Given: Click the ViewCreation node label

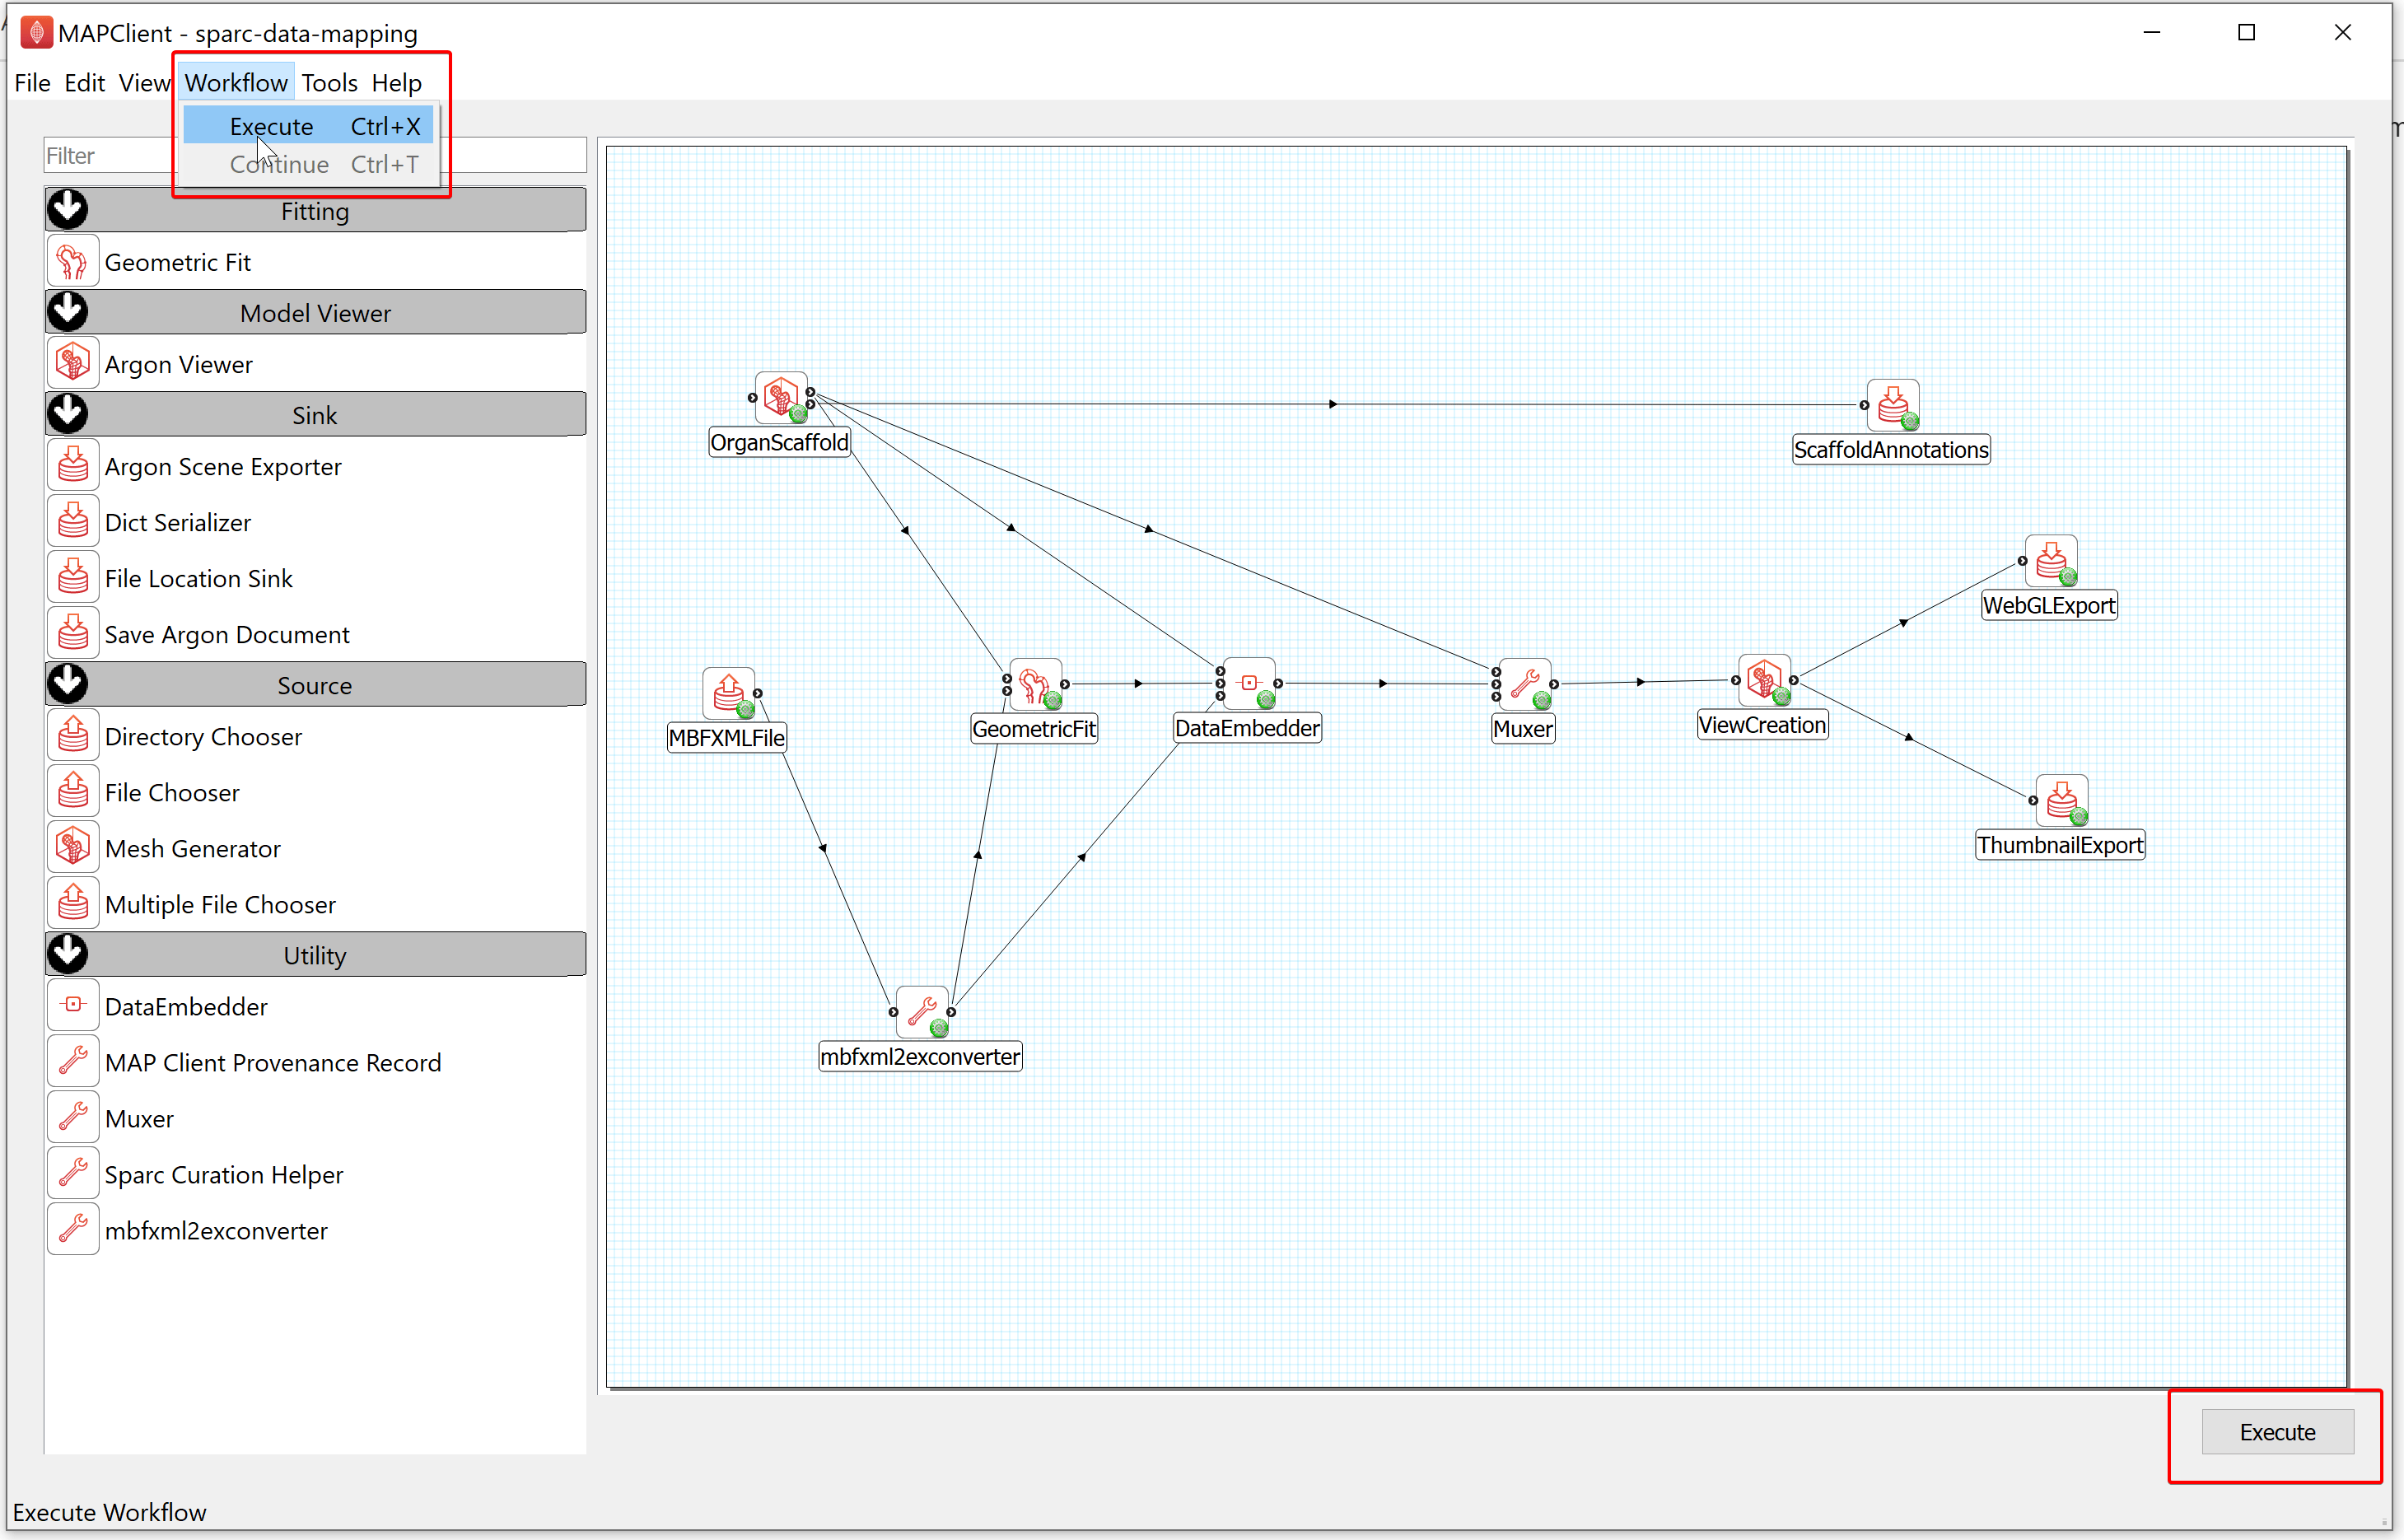Looking at the screenshot, I should [x=1762, y=725].
